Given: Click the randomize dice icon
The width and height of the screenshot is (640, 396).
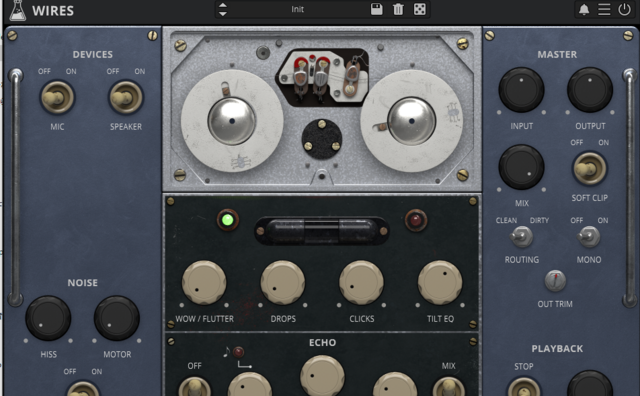Looking at the screenshot, I should click(420, 9).
